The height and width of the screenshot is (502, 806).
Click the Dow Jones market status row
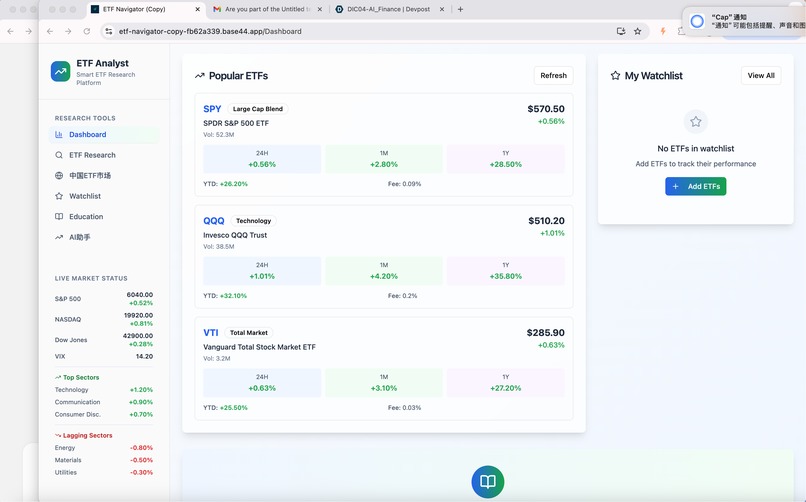[x=104, y=340]
